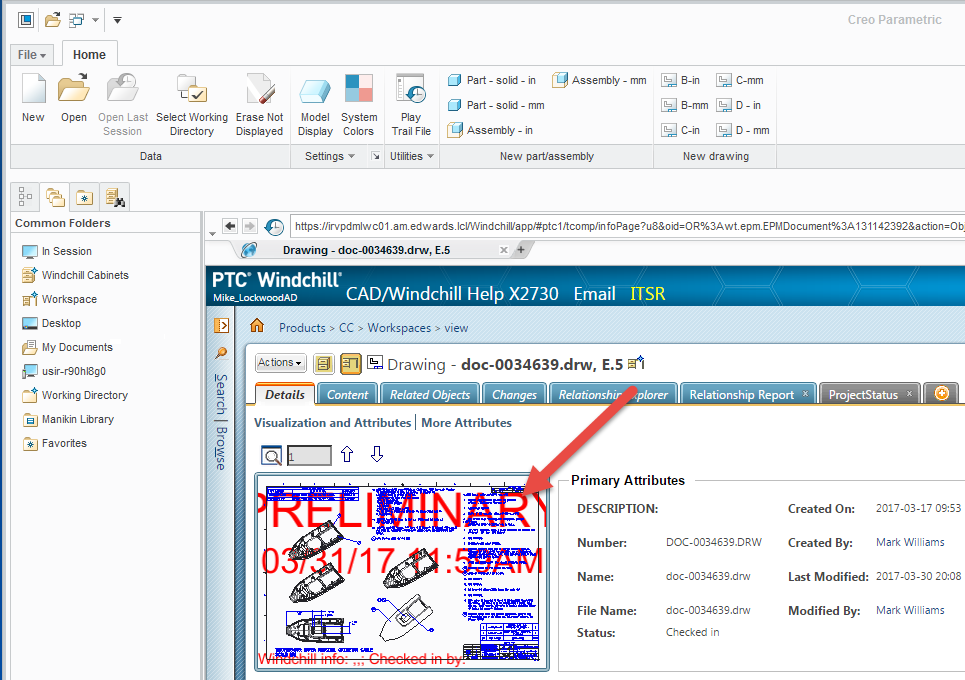Create new Assembly - in
This screenshot has height=680, width=965.
click(x=491, y=130)
